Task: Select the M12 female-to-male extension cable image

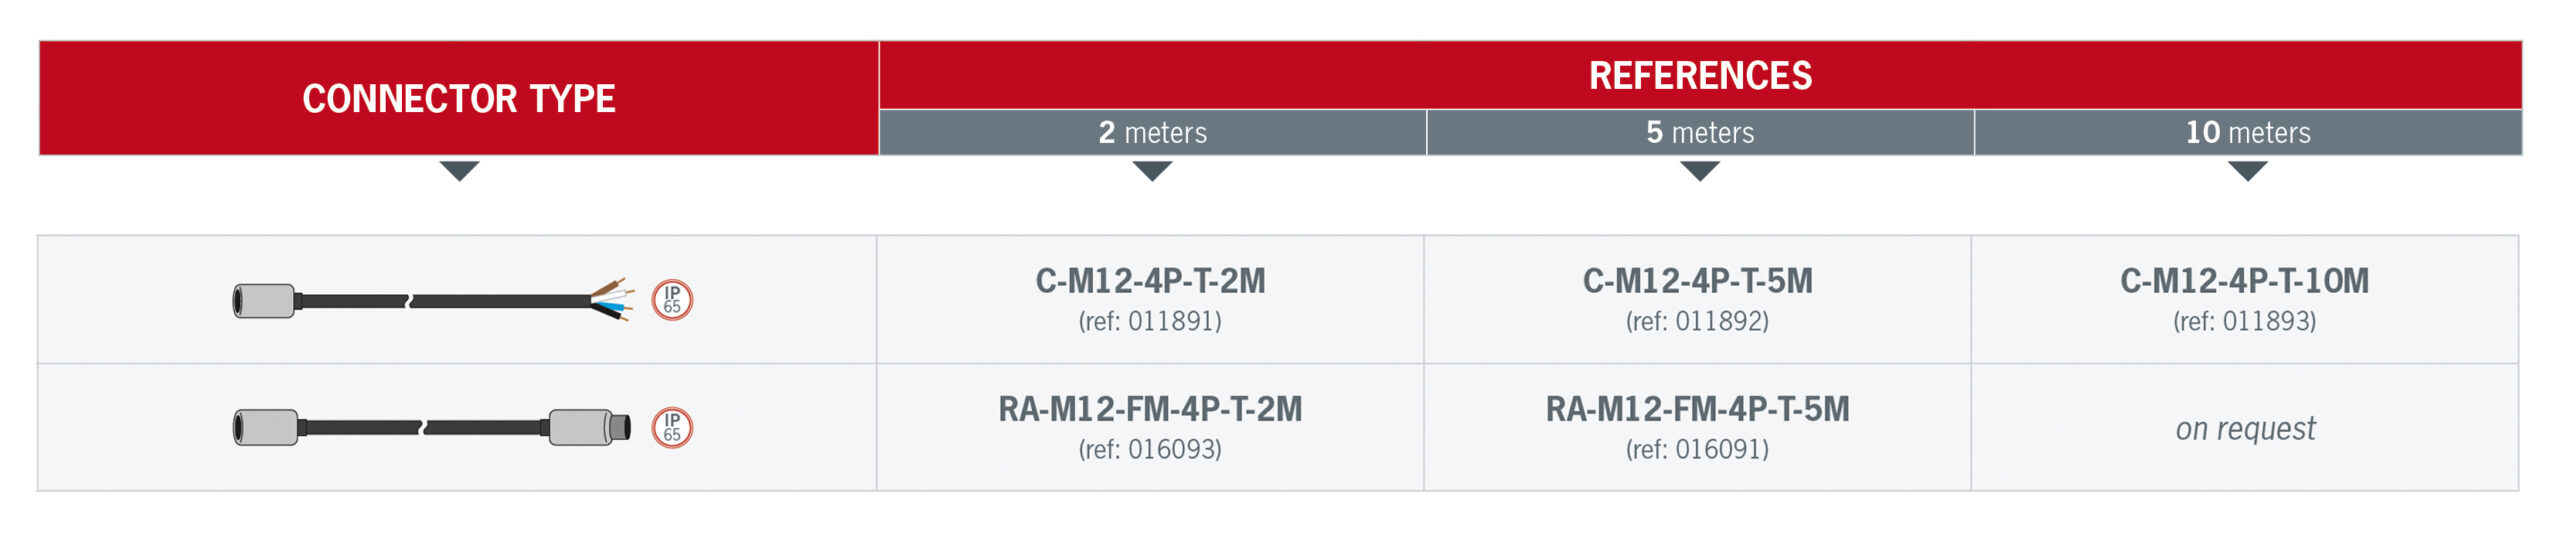Action: pos(432,427)
